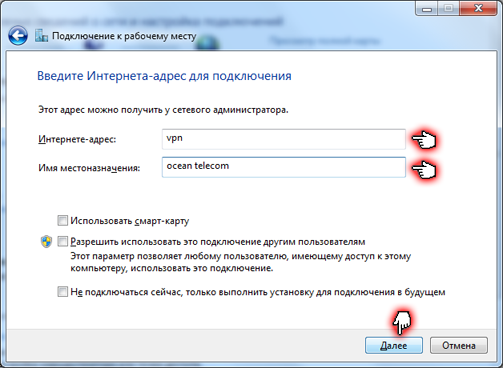Click the network wizard icon beside the title
The height and width of the screenshot is (368, 503).
pyautogui.click(x=41, y=36)
